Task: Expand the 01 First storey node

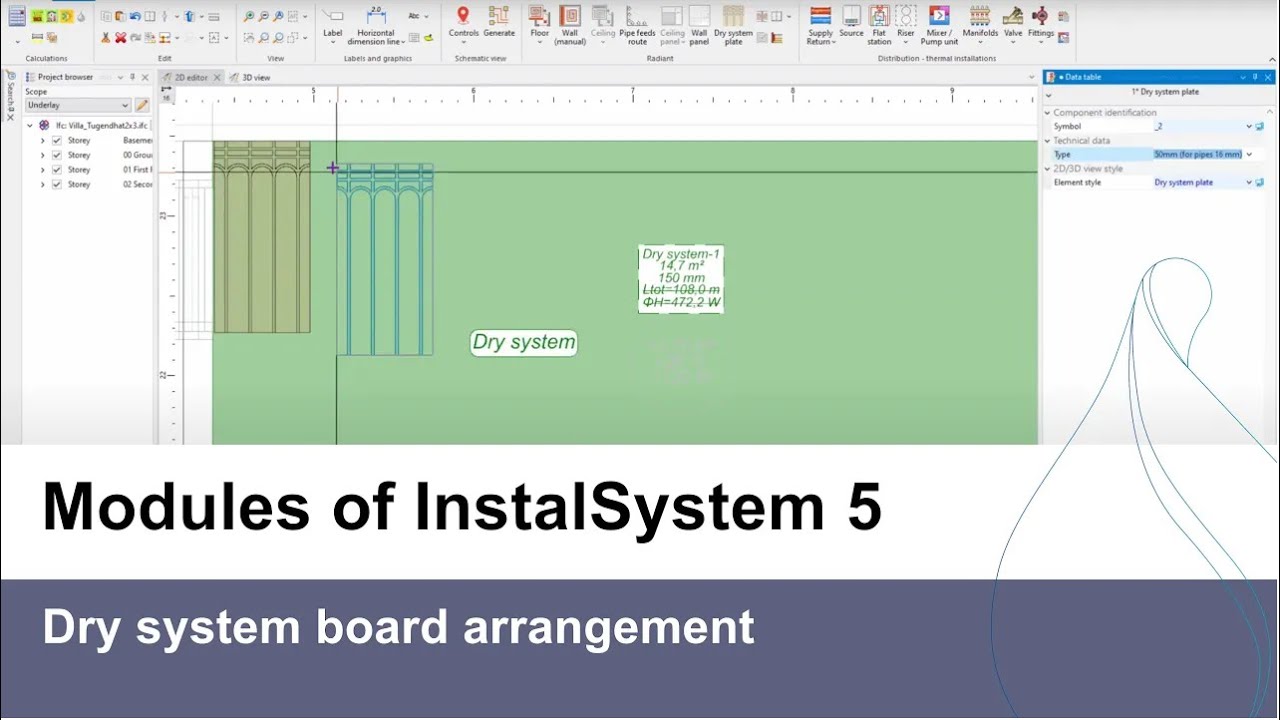Action: [x=42, y=170]
